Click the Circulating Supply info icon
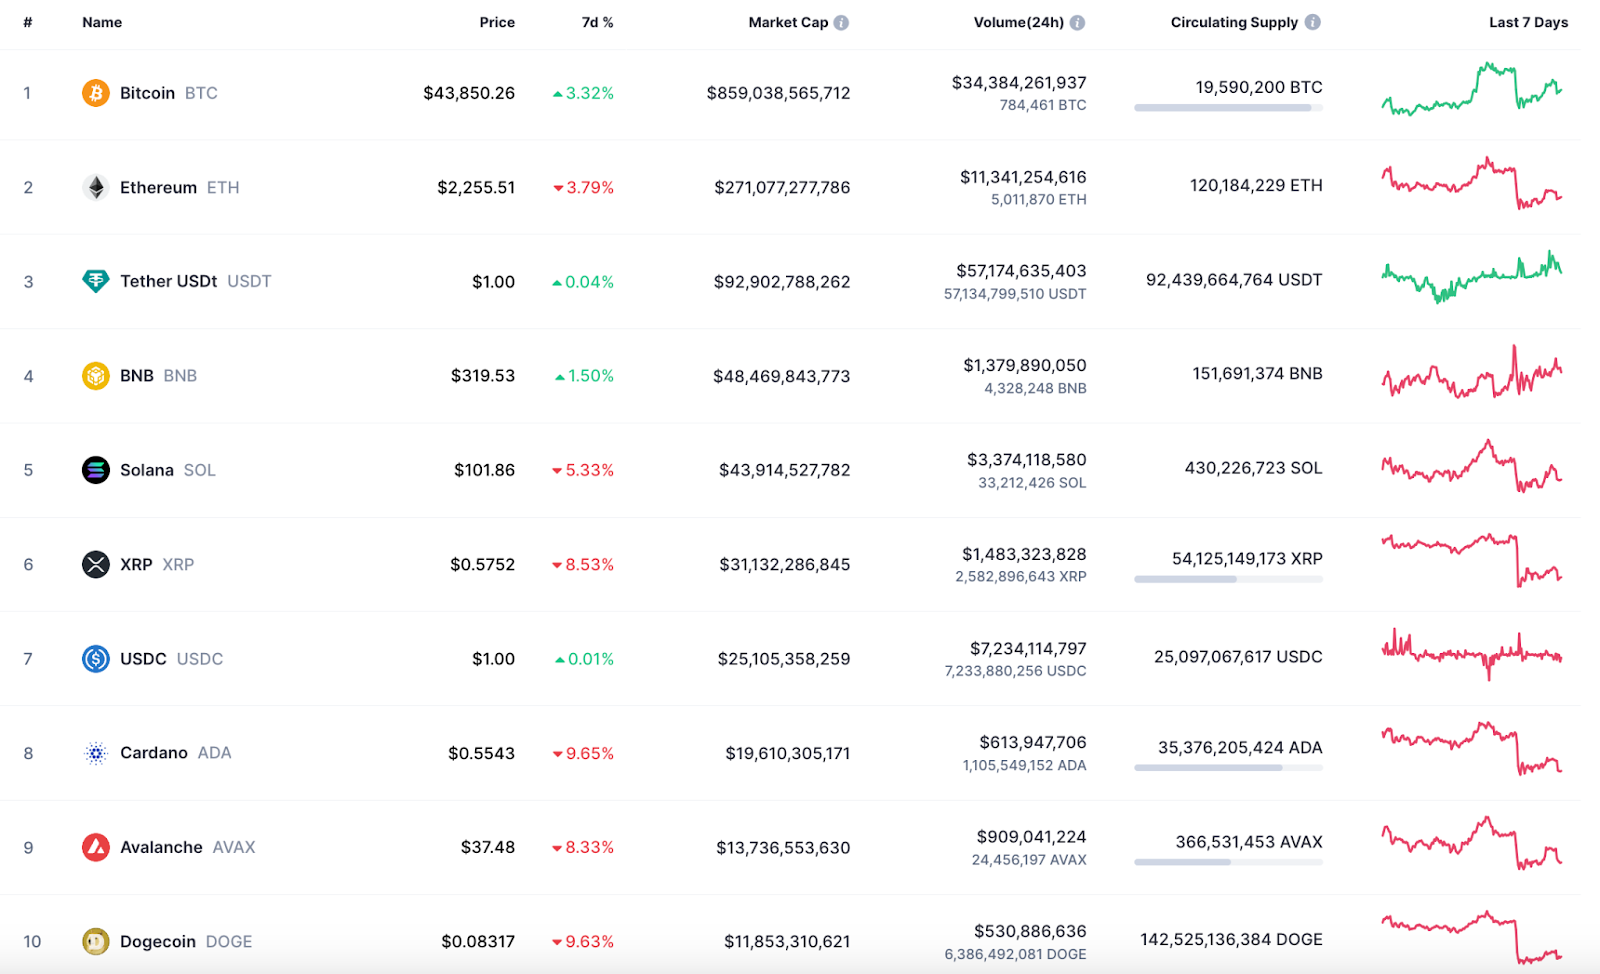1600x974 pixels. (1313, 22)
